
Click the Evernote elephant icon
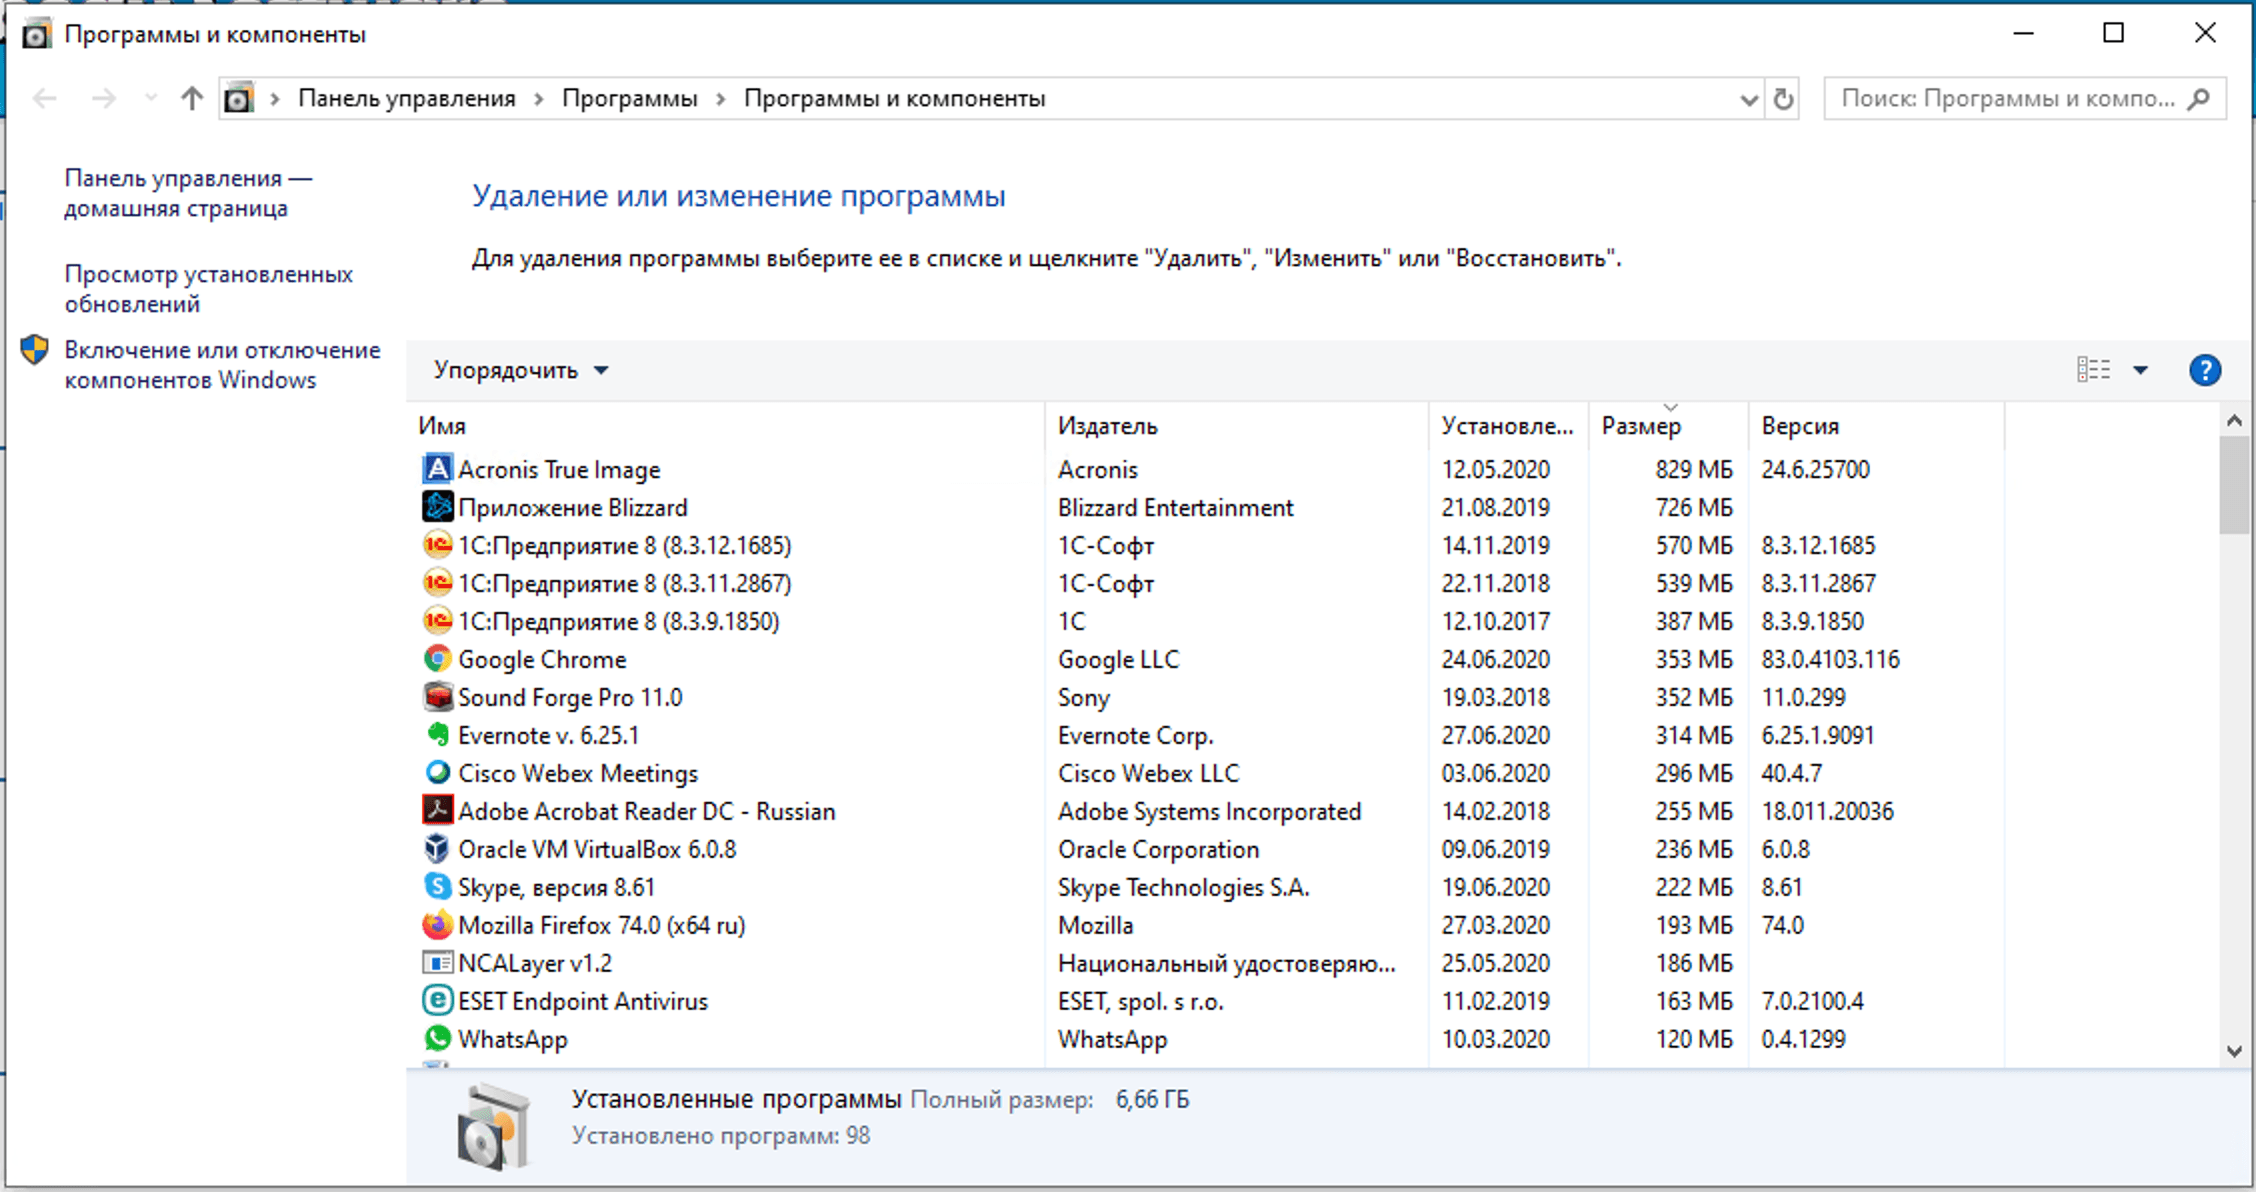point(437,735)
